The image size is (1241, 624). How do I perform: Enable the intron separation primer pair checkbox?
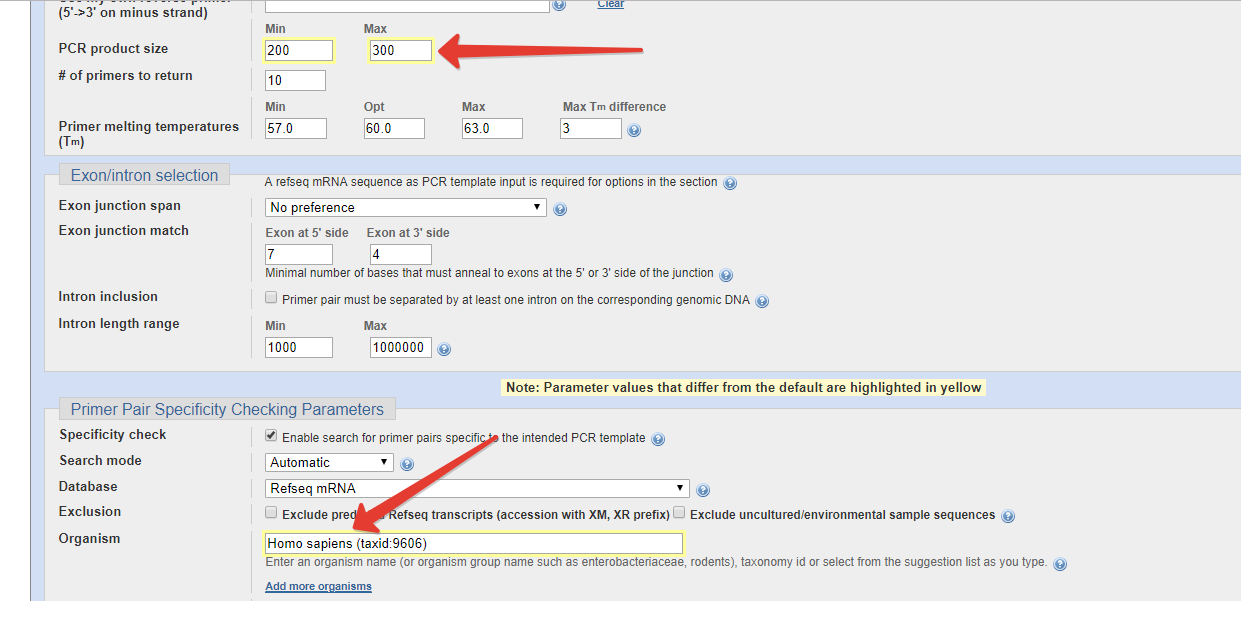coord(271,298)
